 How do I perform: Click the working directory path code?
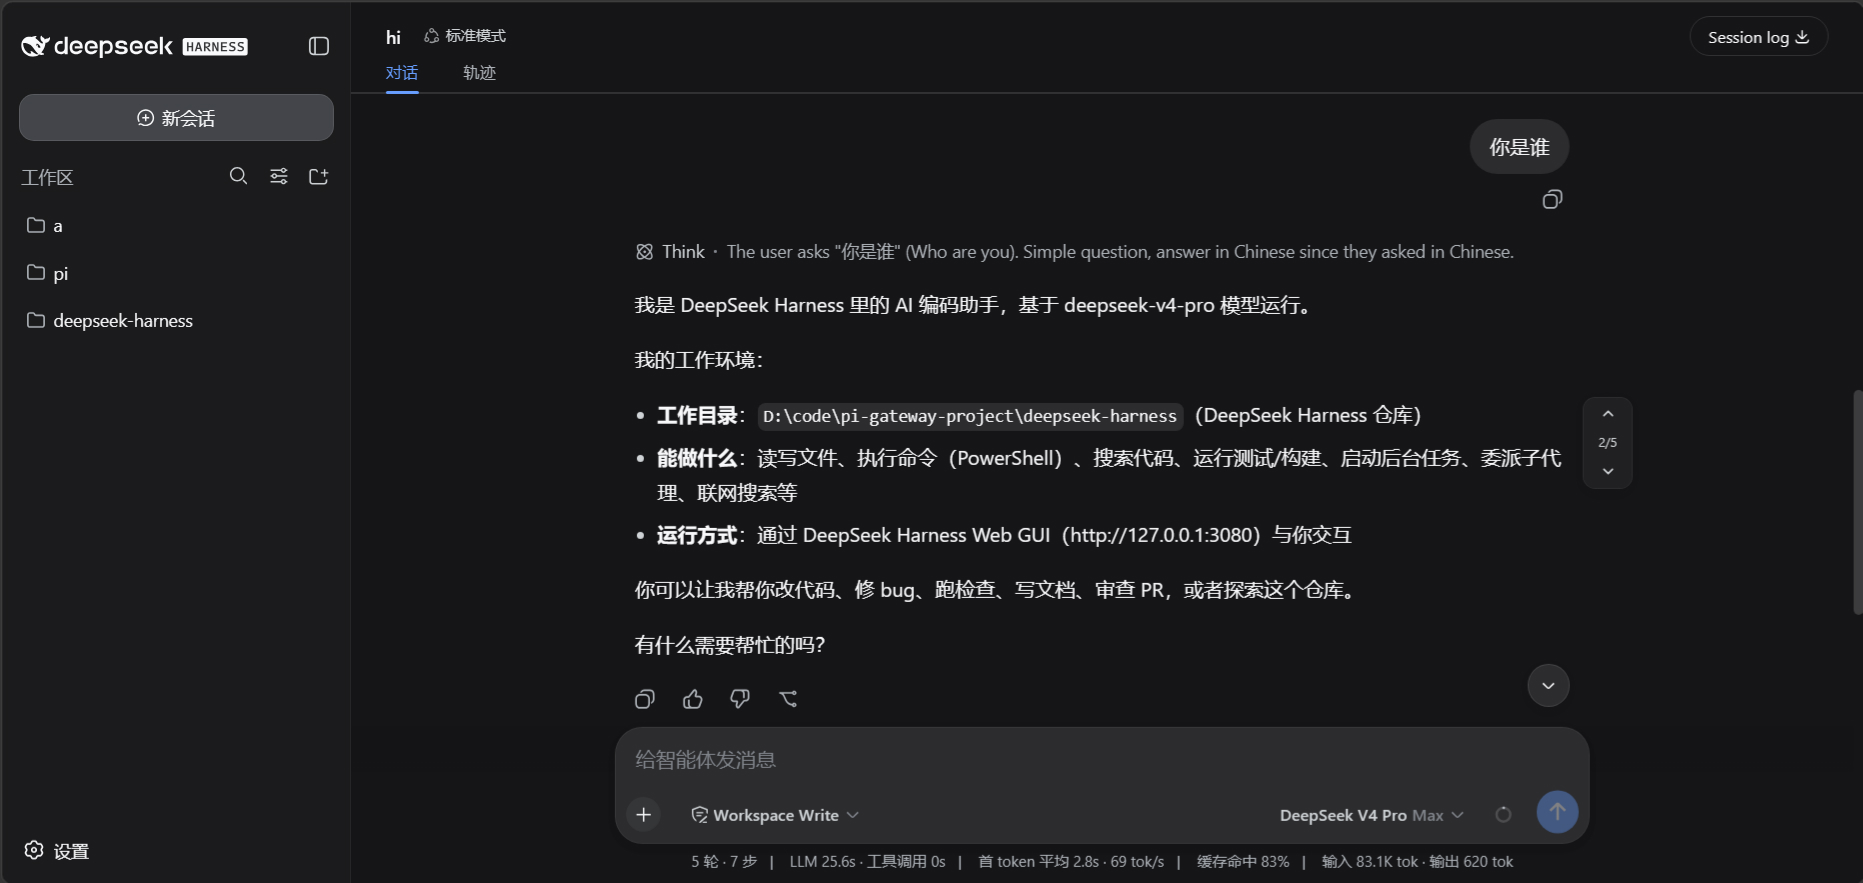tap(970, 416)
